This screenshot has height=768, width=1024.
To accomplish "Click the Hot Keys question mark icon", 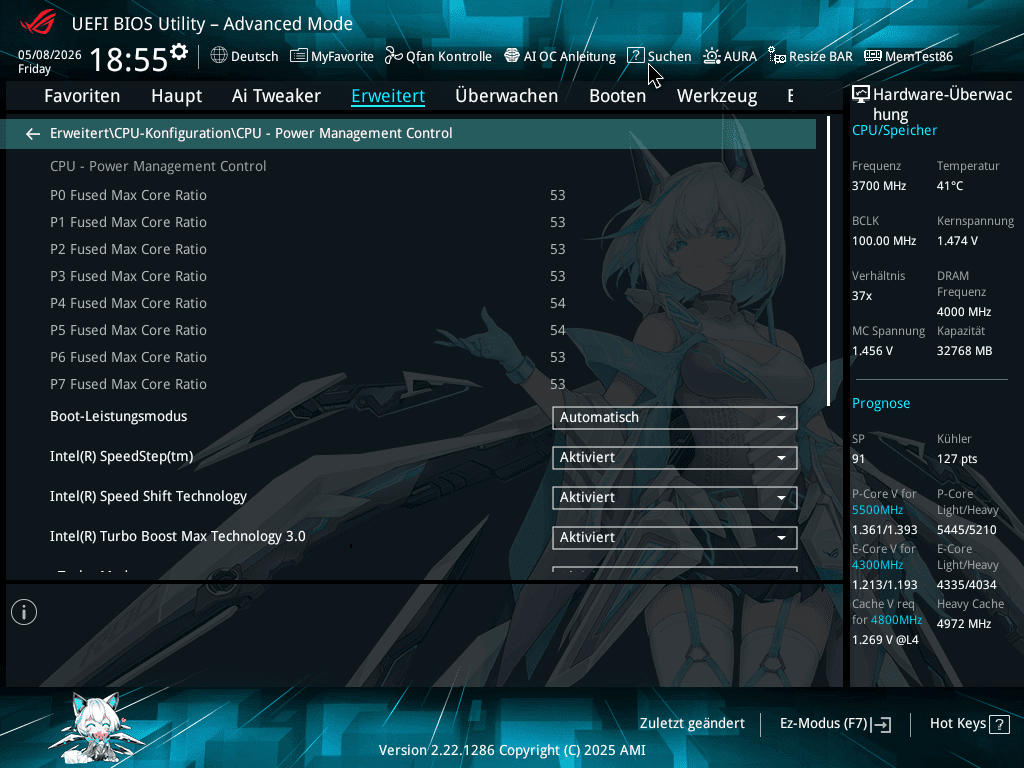I will pyautogui.click(x=999, y=724).
